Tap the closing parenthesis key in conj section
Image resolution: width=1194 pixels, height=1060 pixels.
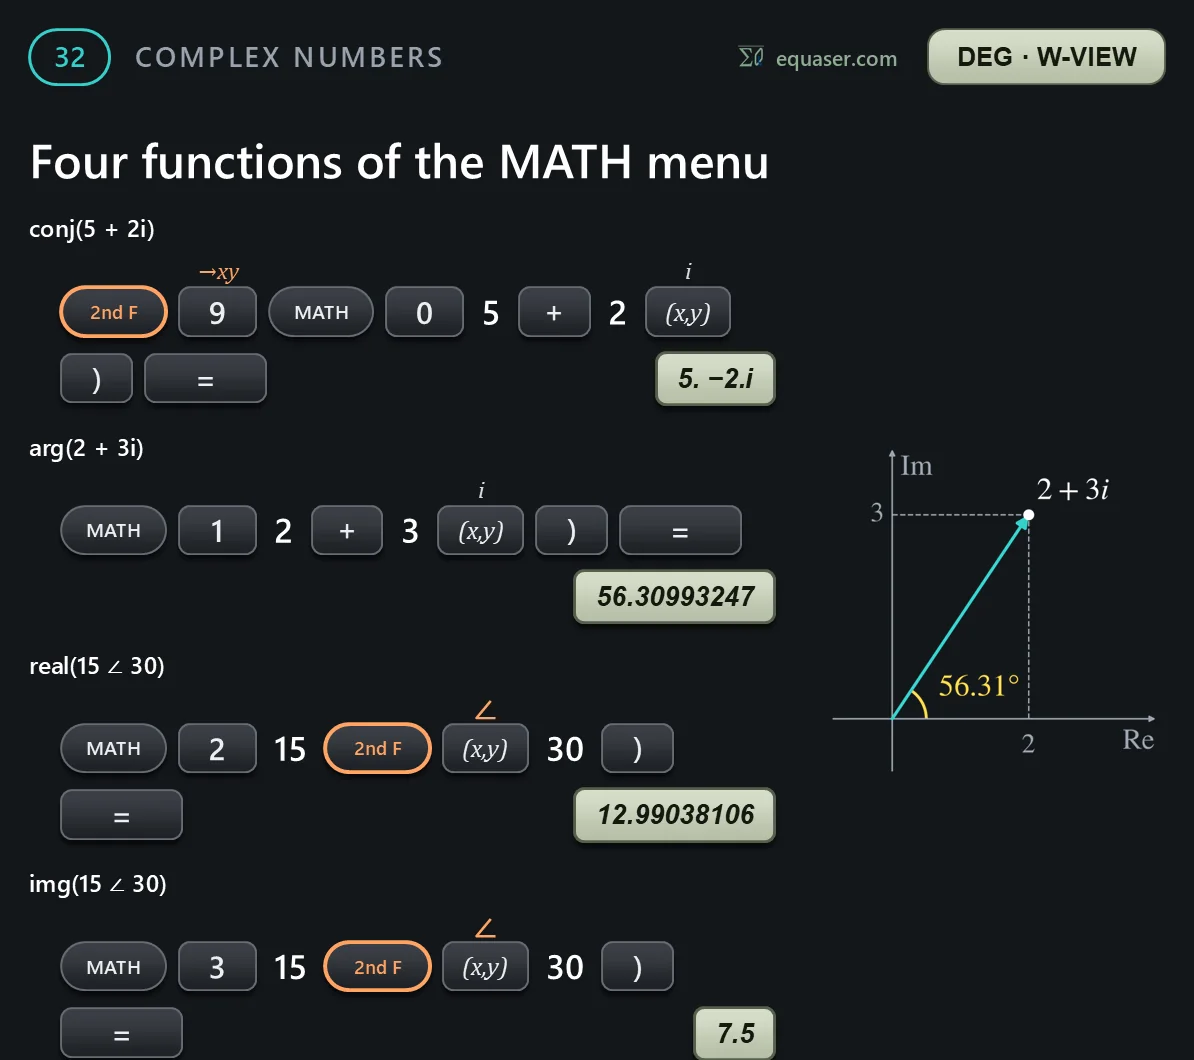click(96, 378)
